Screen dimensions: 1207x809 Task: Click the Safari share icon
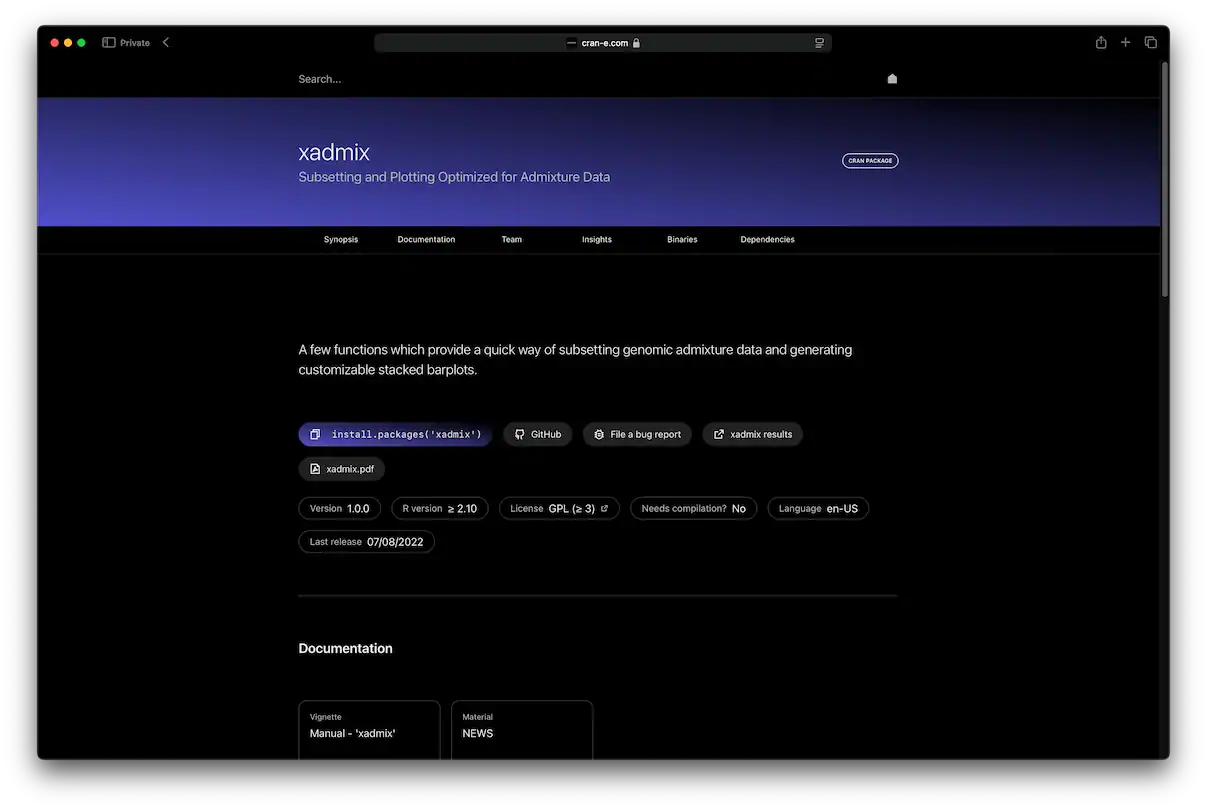tap(1100, 43)
